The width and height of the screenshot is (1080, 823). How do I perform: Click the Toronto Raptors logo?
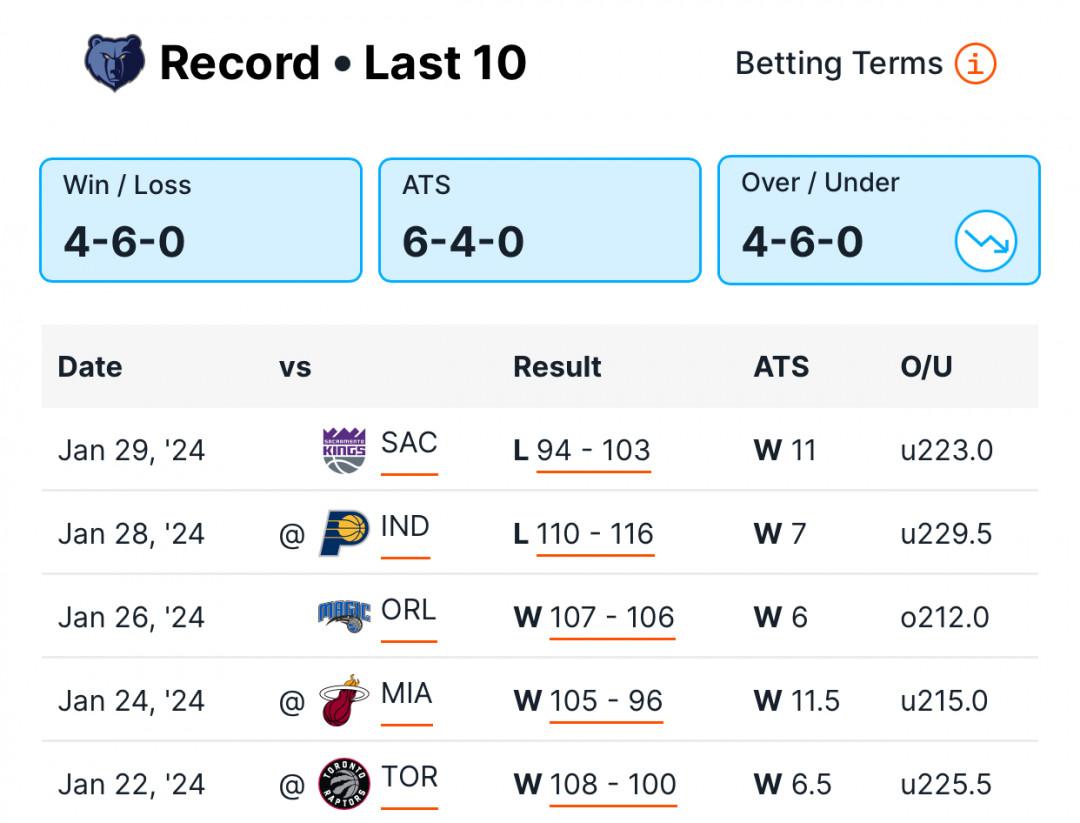tap(344, 784)
